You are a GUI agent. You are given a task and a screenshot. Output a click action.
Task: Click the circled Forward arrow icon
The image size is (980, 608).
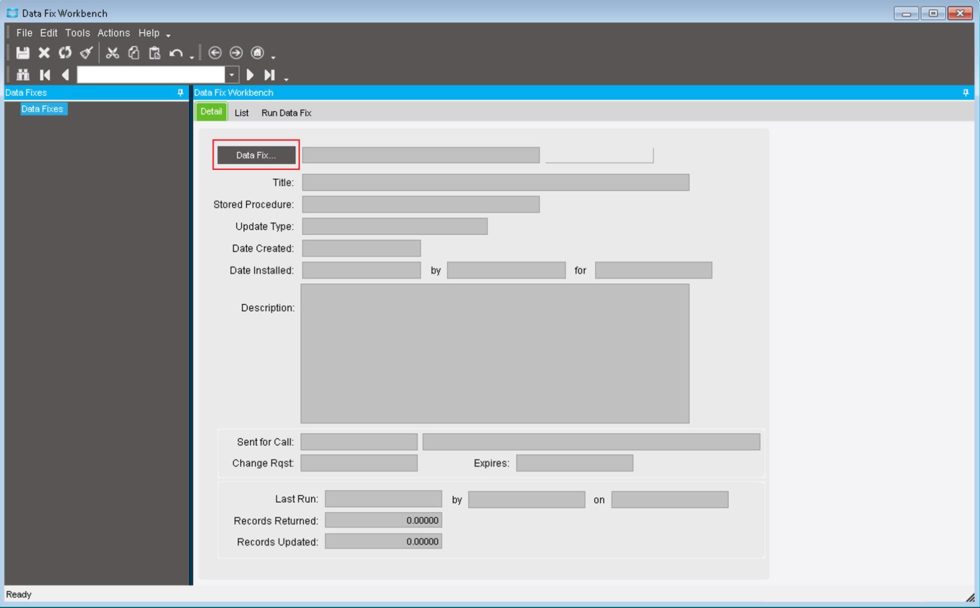236,53
